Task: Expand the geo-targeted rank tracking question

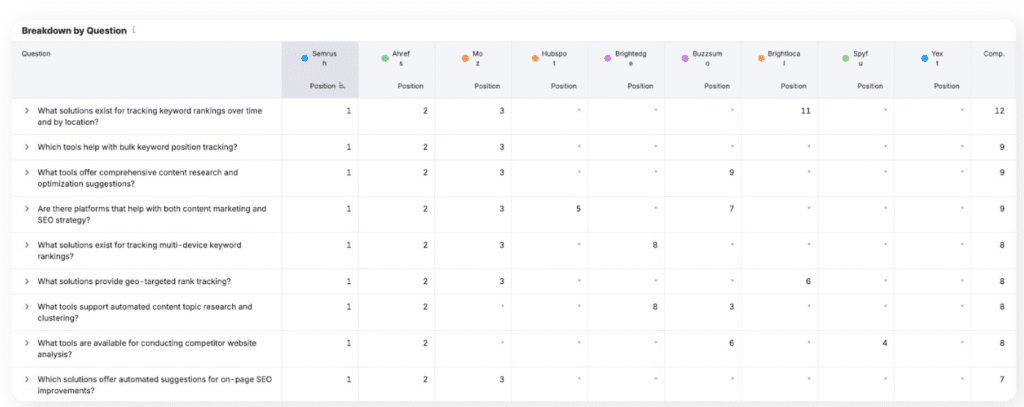Action: point(27,281)
